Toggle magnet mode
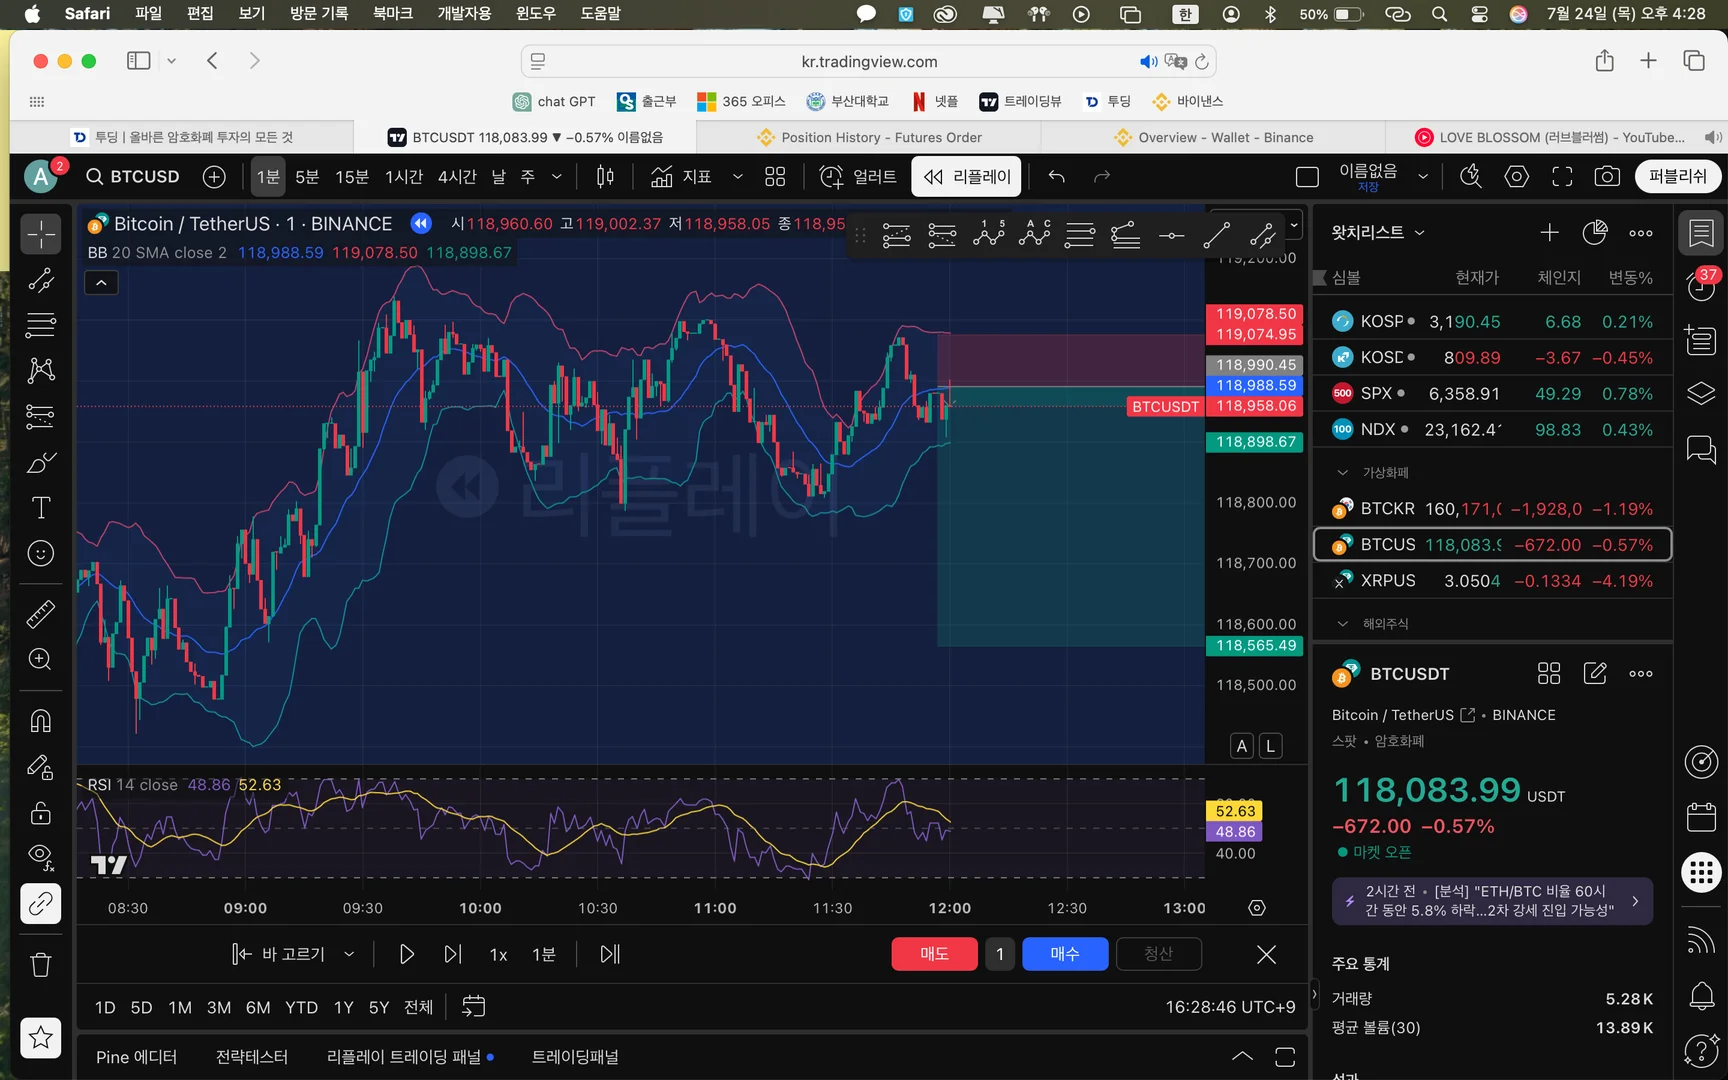This screenshot has height=1080, width=1728. [x=41, y=721]
